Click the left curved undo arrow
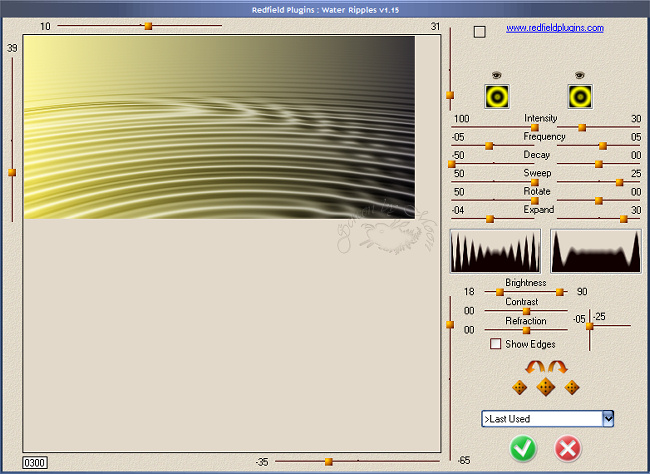This screenshot has width=650, height=474. [535, 368]
